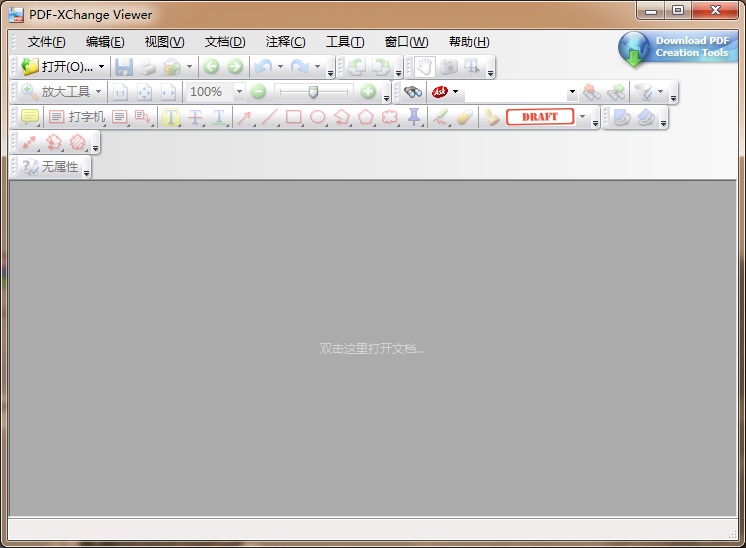The image size is (746, 548).
Task: Click the print icon
Action: point(147,67)
